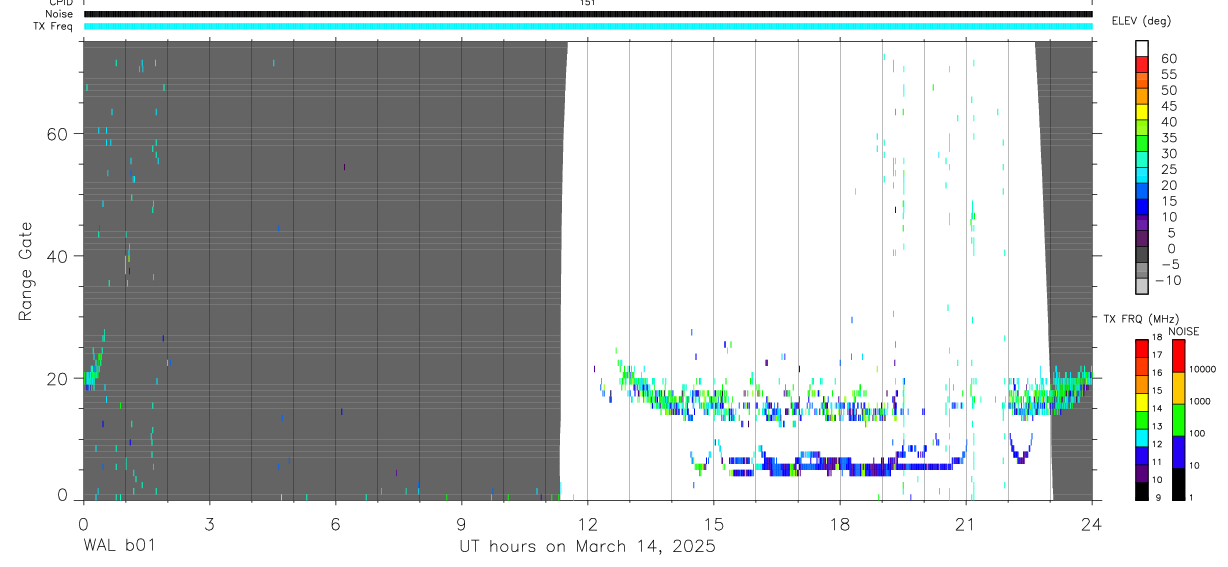Image resolution: width=1228 pixels, height=567 pixels.
Task: Click value 10000 on the NOISE scale
Action: tap(1203, 370)
